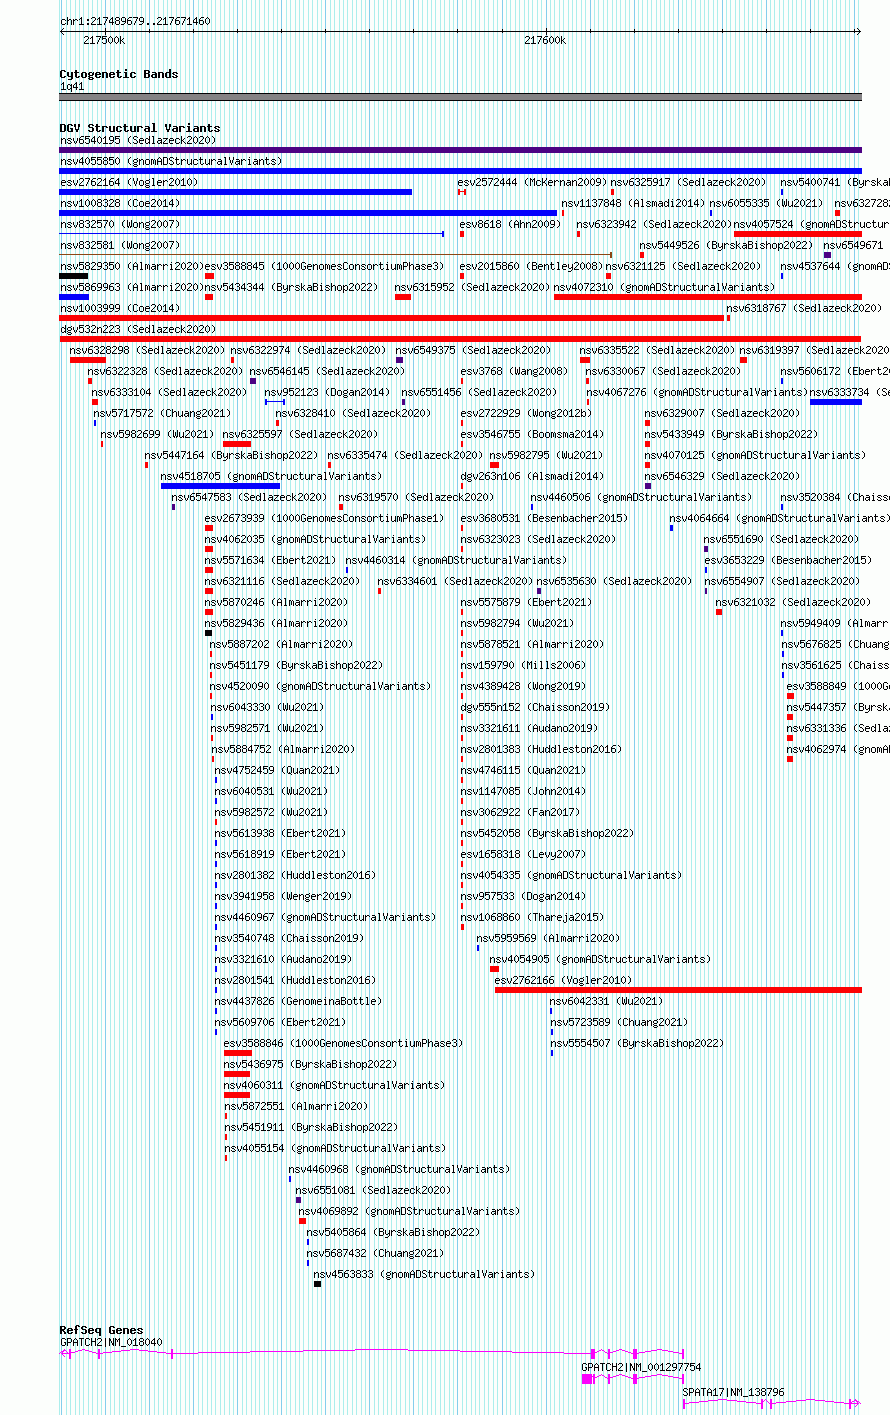Image resolution: width=890 pixels, height=1415 pixels.
Task: Open SPATA17|NM_138796 gene label
Action: (x=734, y=1392)
